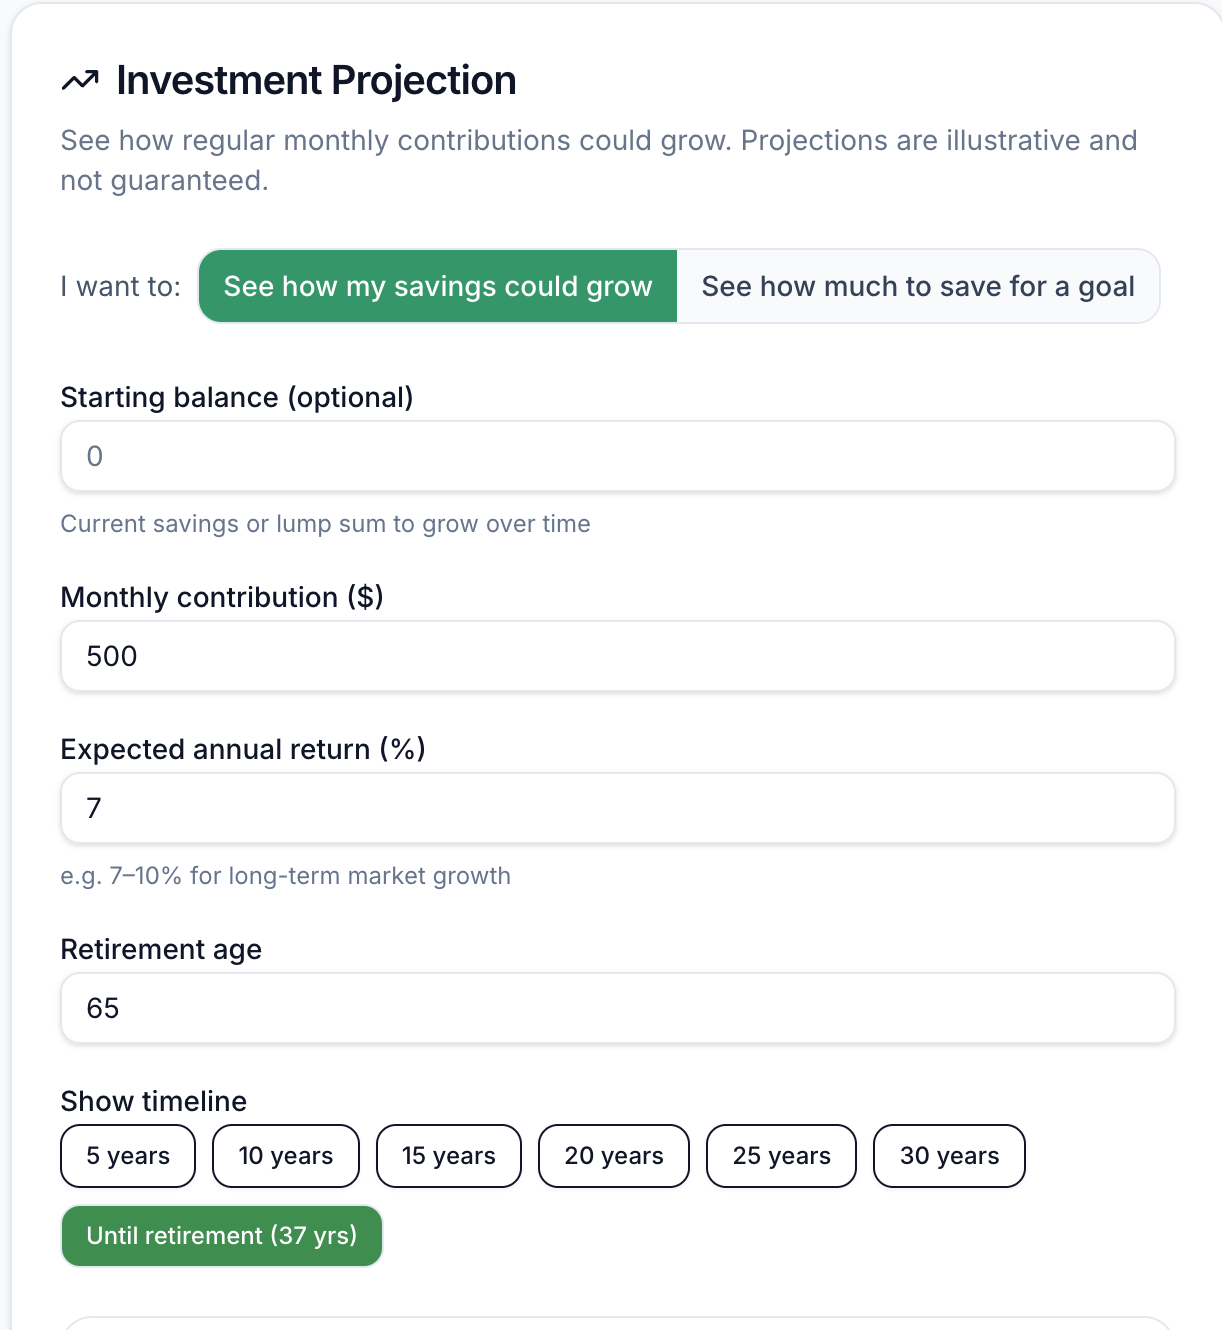The width and height of the screenshot is (1222, 1330).
Task: Click the "Starting balance (optional)" label
Action: pyautogui.click(x=237, y=398)
